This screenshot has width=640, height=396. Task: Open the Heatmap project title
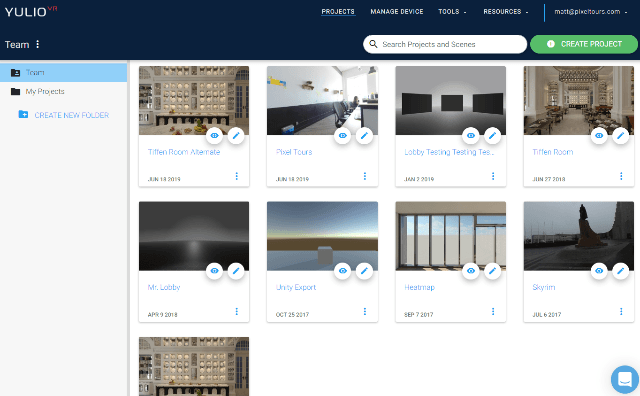(x=420, y=287)
